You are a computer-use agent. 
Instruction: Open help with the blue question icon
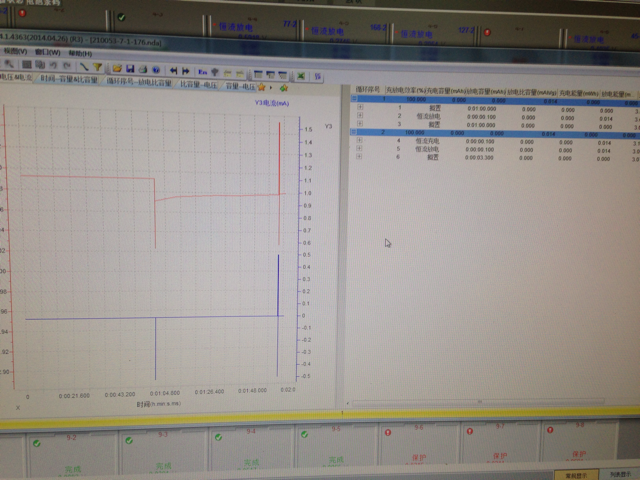(156, 70)
